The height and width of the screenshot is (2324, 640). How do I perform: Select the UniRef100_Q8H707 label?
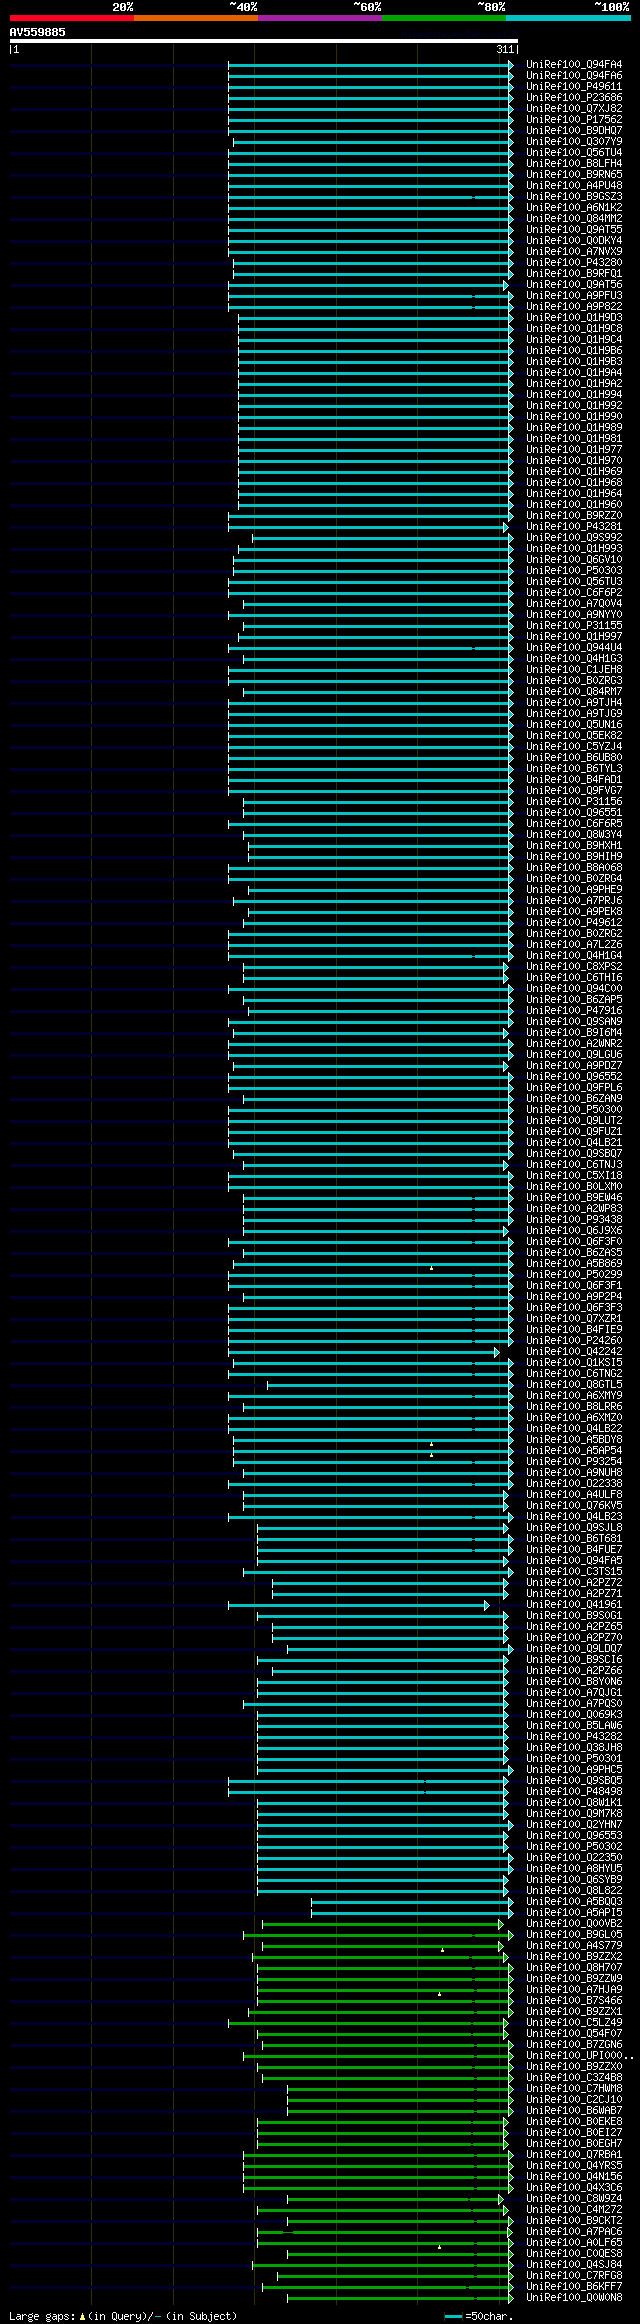click(574, 1968)
